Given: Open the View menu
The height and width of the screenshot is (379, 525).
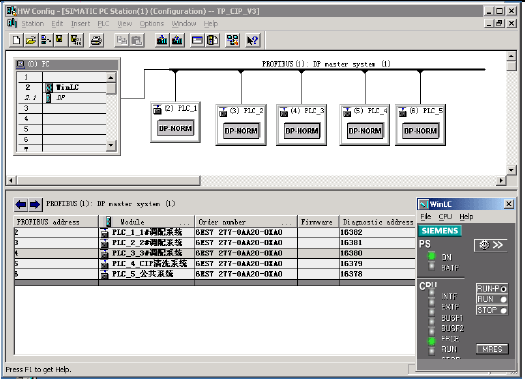Looking at the screenshot, I should point(125,23).
